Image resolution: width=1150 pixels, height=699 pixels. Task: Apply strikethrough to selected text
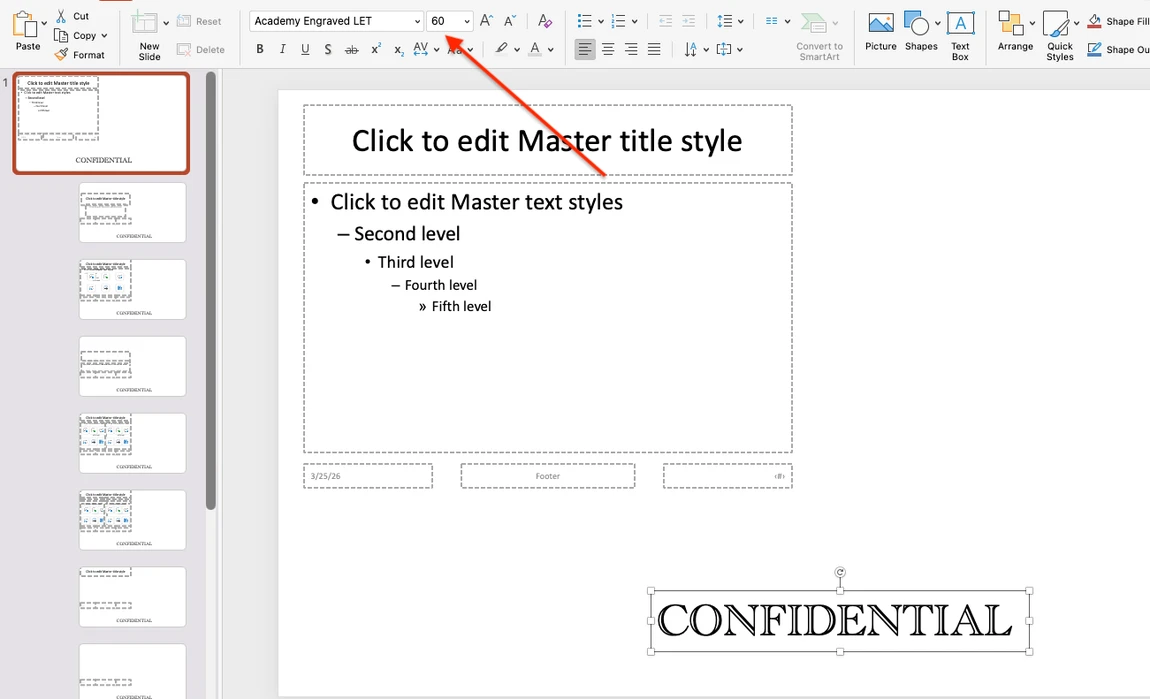351,48
